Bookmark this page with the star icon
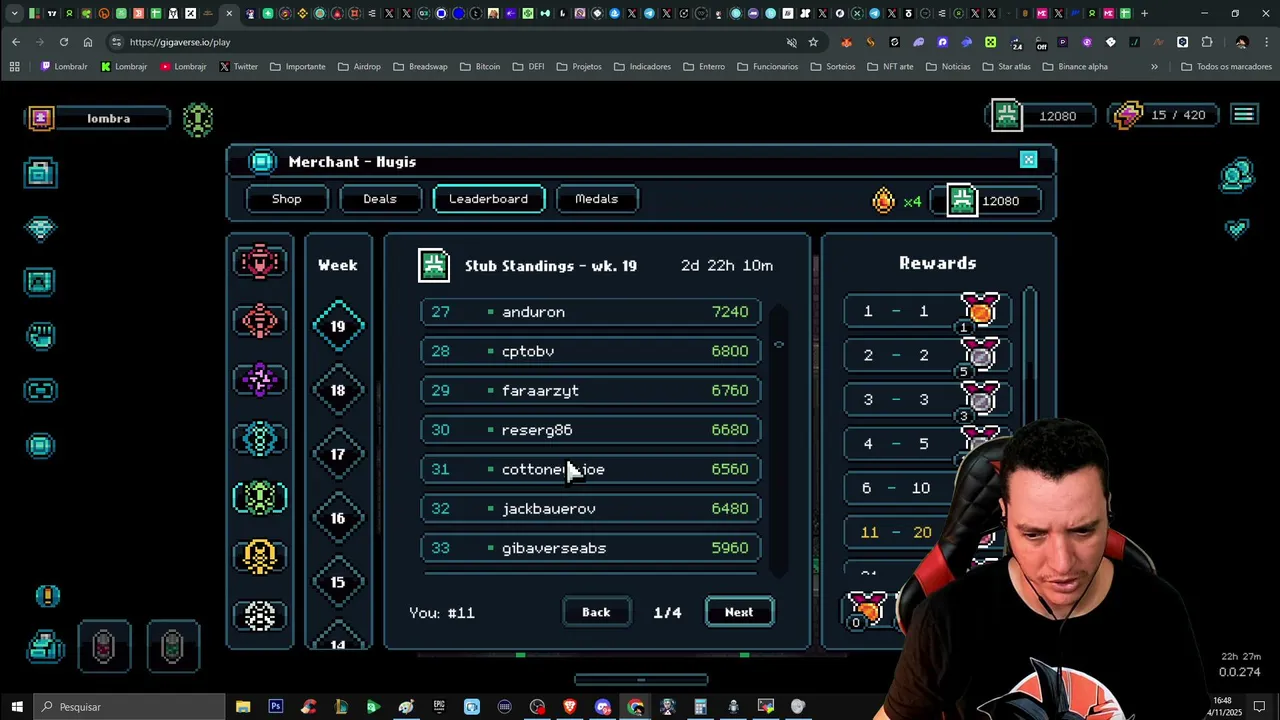 coord(813,42)
